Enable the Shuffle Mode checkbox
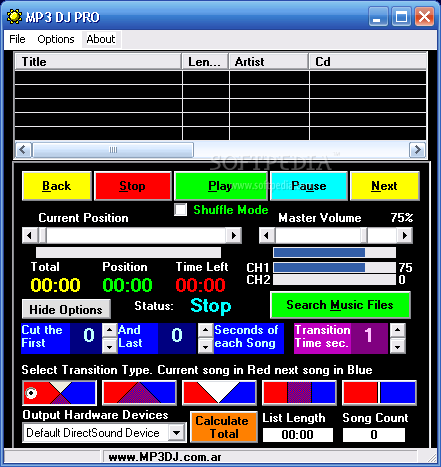Viewport: 441px width, 467px height. coord(181,210)
